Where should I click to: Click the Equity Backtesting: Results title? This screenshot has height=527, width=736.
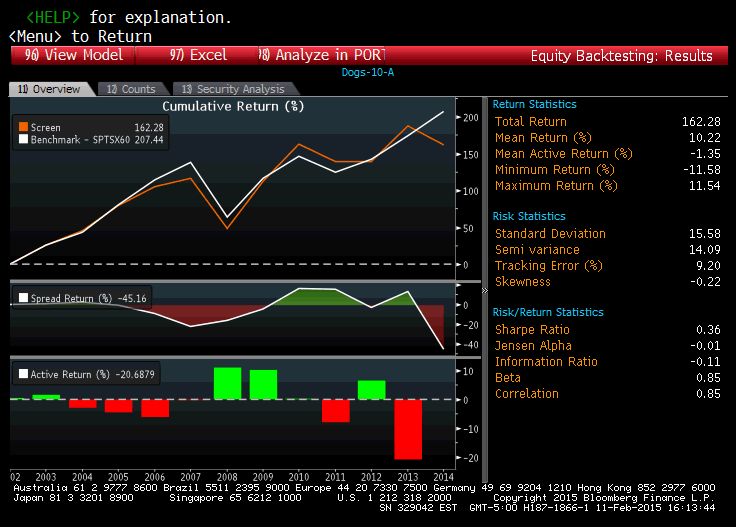[621, 56]
